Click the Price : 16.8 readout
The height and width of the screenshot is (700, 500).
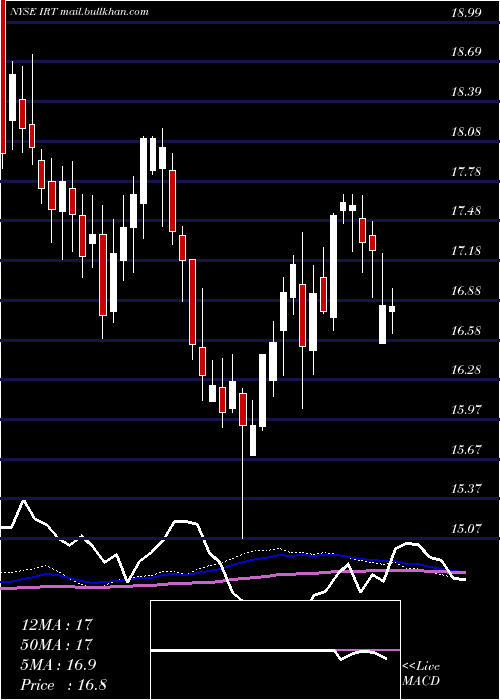[63, 685]
